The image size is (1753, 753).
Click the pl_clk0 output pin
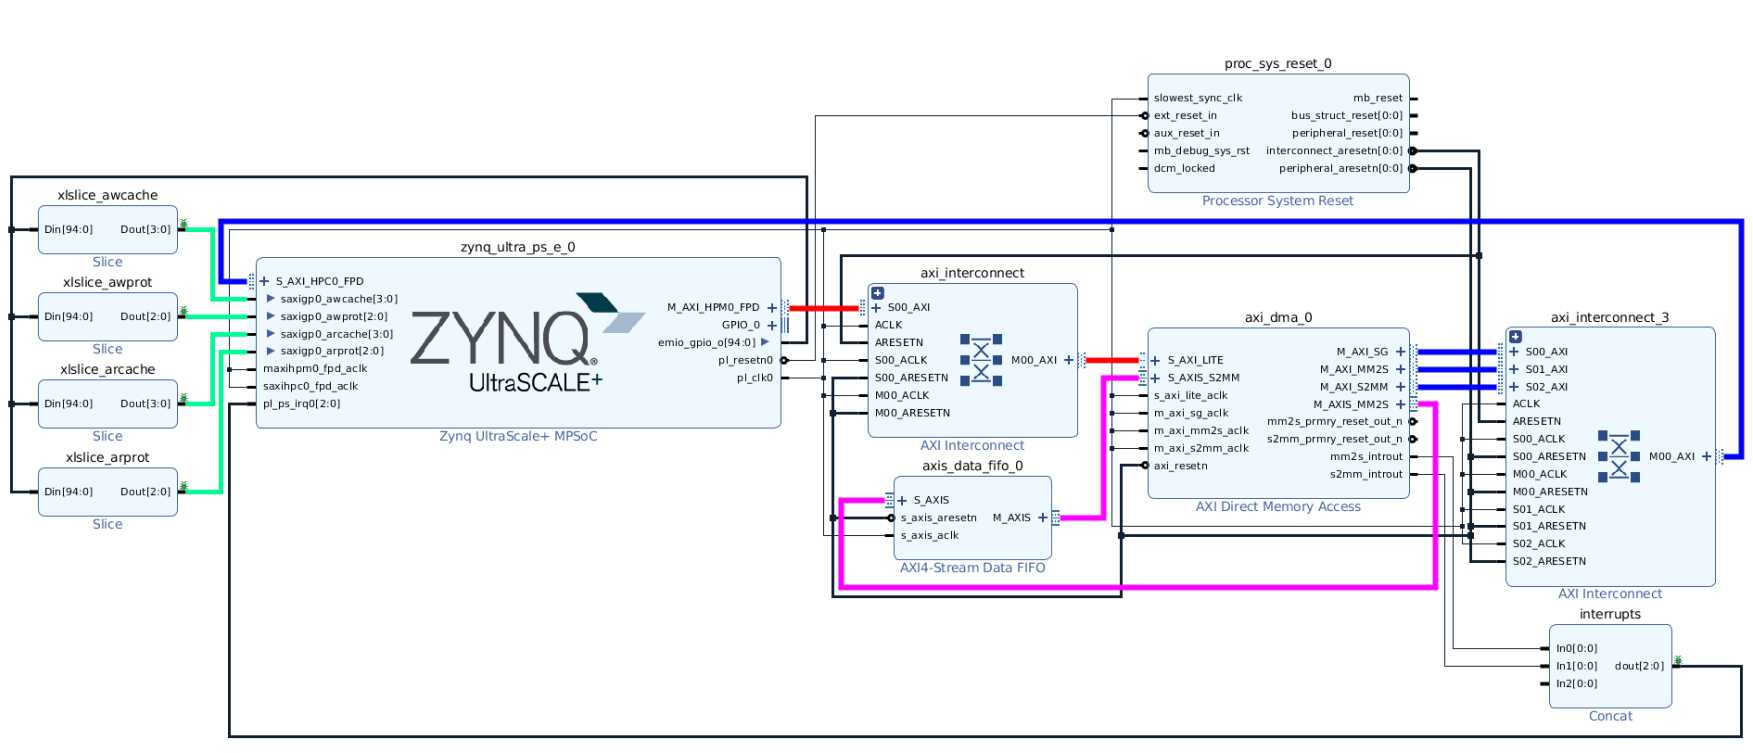(784, 378)
